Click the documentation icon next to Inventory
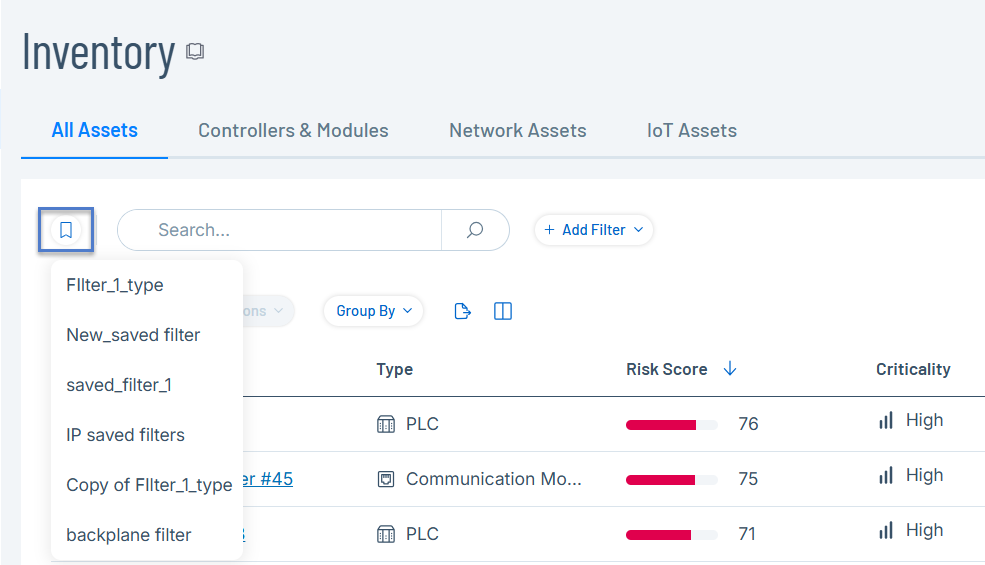The width and height of the screenshot is (985, 565). tap(195, 52)
